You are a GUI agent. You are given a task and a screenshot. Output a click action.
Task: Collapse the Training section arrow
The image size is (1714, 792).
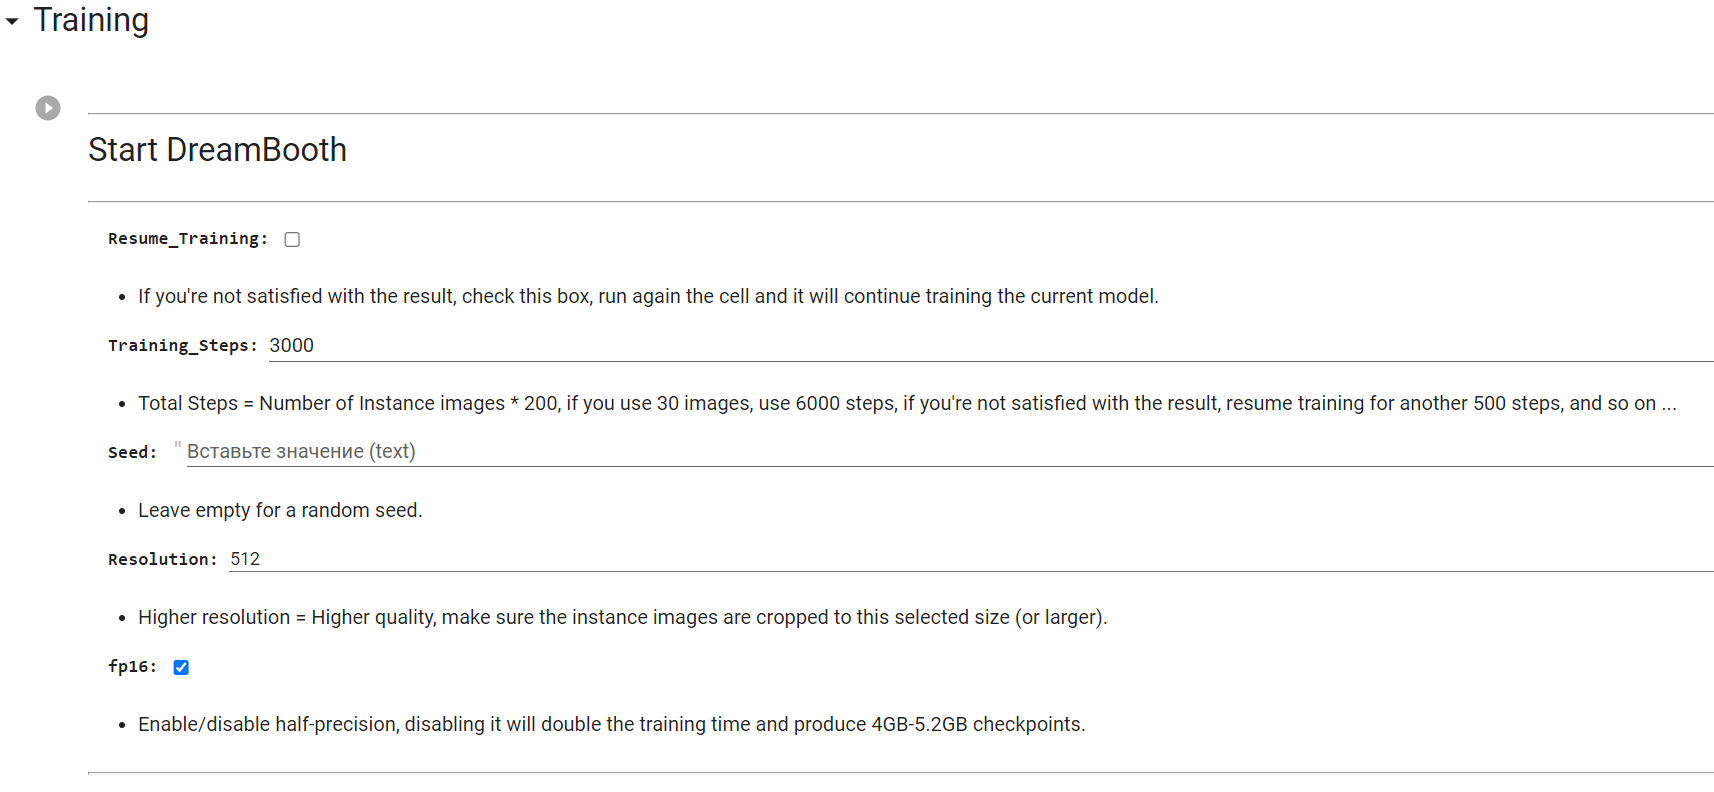(12, 21)
